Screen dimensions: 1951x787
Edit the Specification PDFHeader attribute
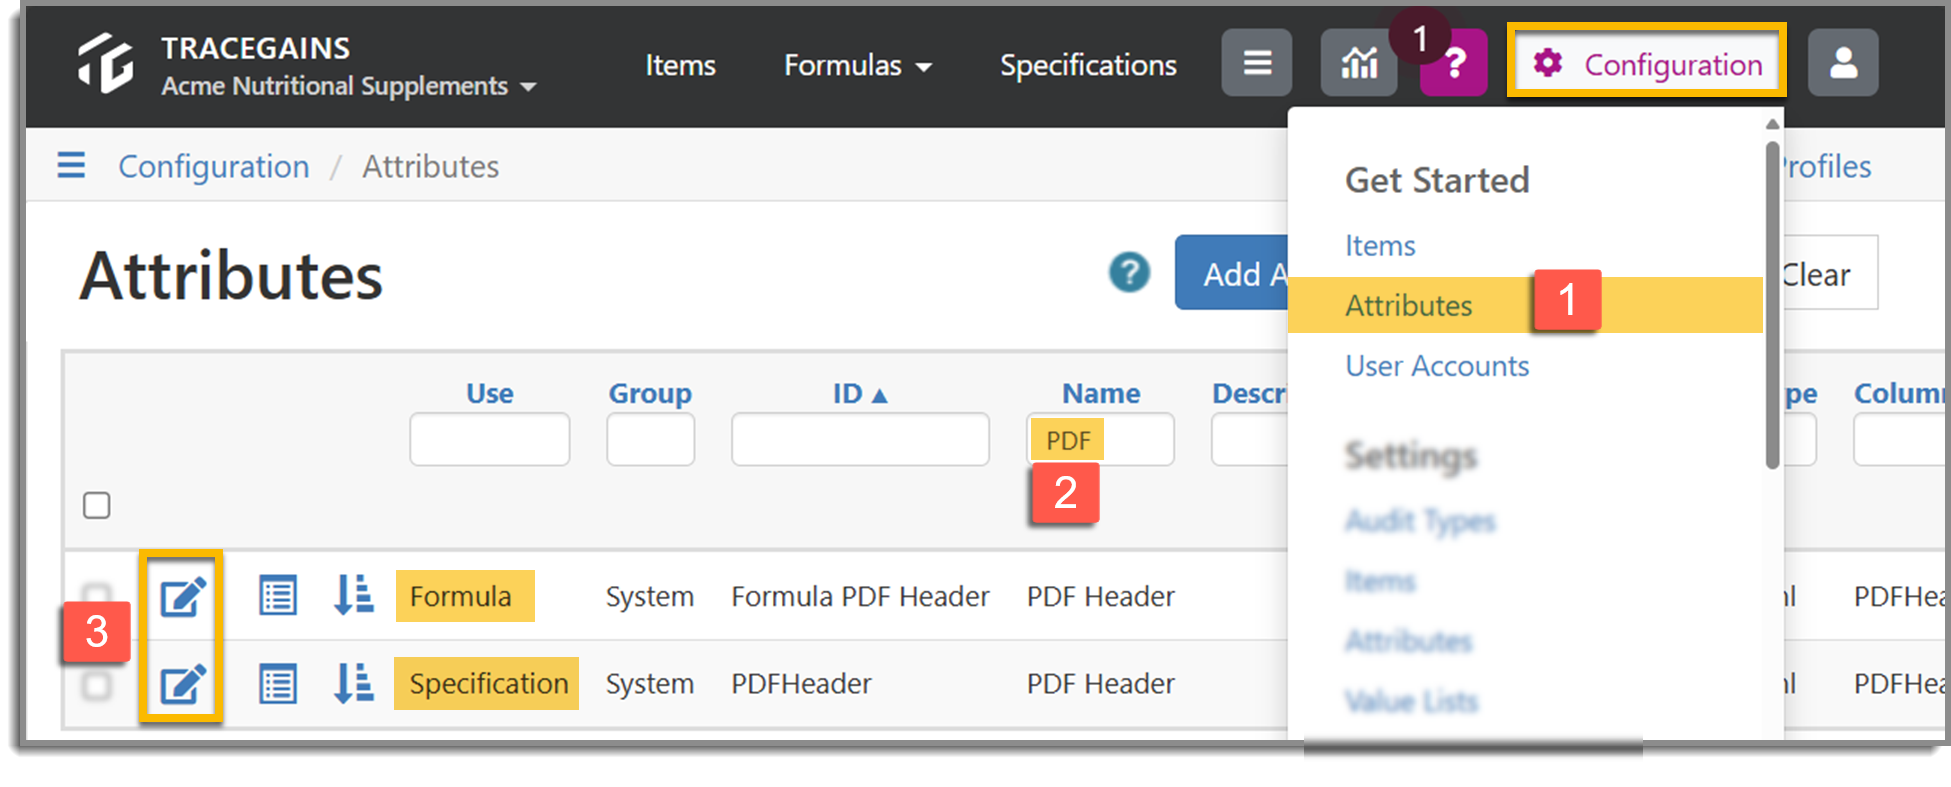pos(183,684)
